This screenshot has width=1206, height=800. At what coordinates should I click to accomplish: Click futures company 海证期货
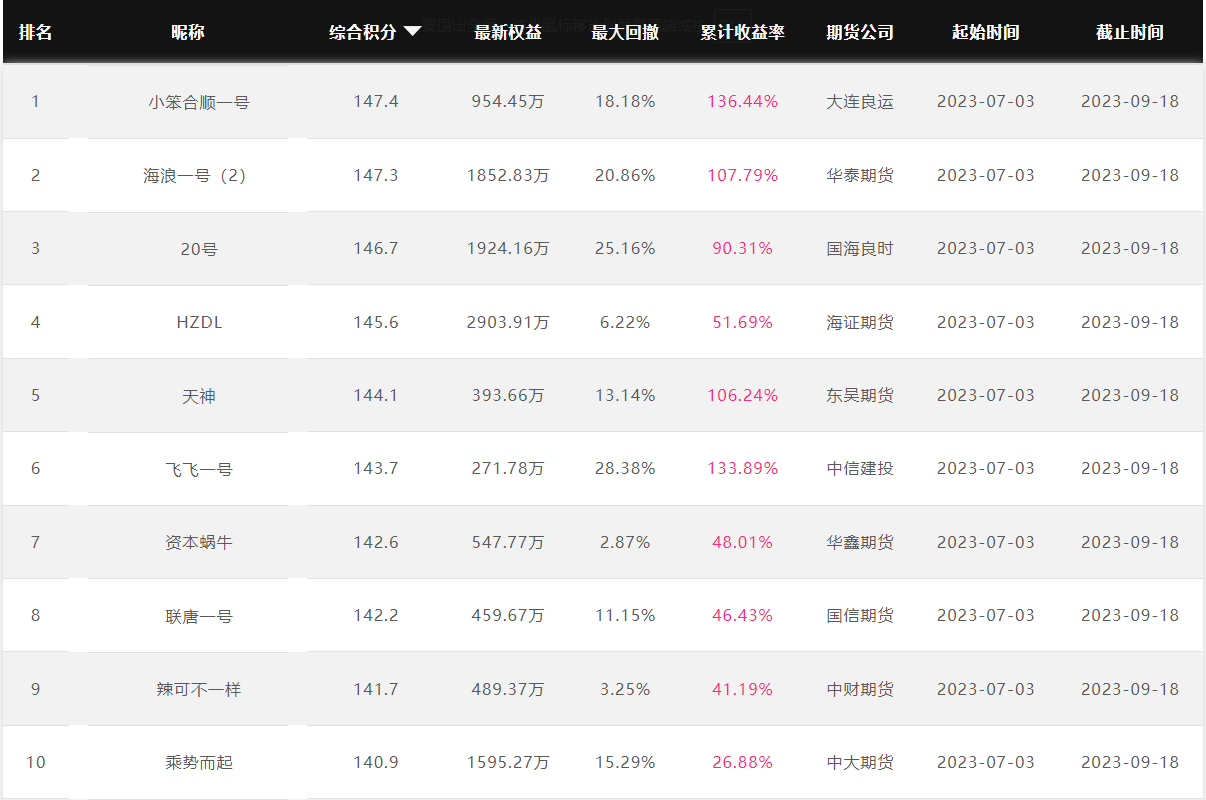click(860, 322)
